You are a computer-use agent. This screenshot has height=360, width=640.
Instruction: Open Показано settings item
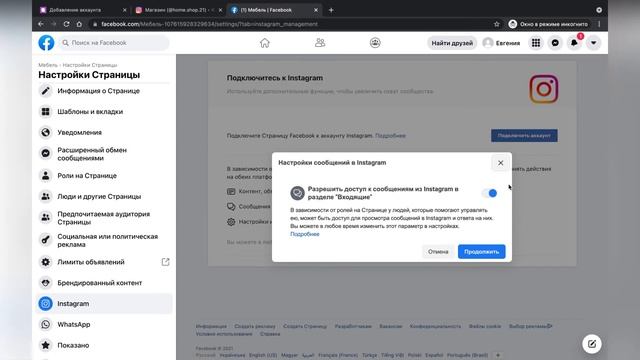(x=104, y=345)
